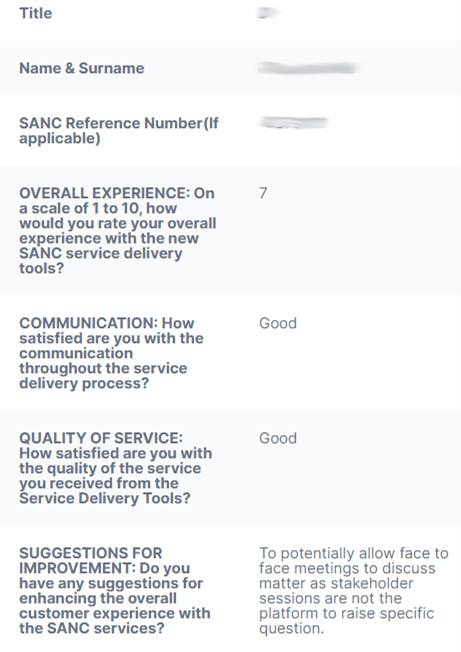Click the phrase 'Service Delivery Tools?'
461x652 pixels.
pyautogui.click(x=105, y=498)
